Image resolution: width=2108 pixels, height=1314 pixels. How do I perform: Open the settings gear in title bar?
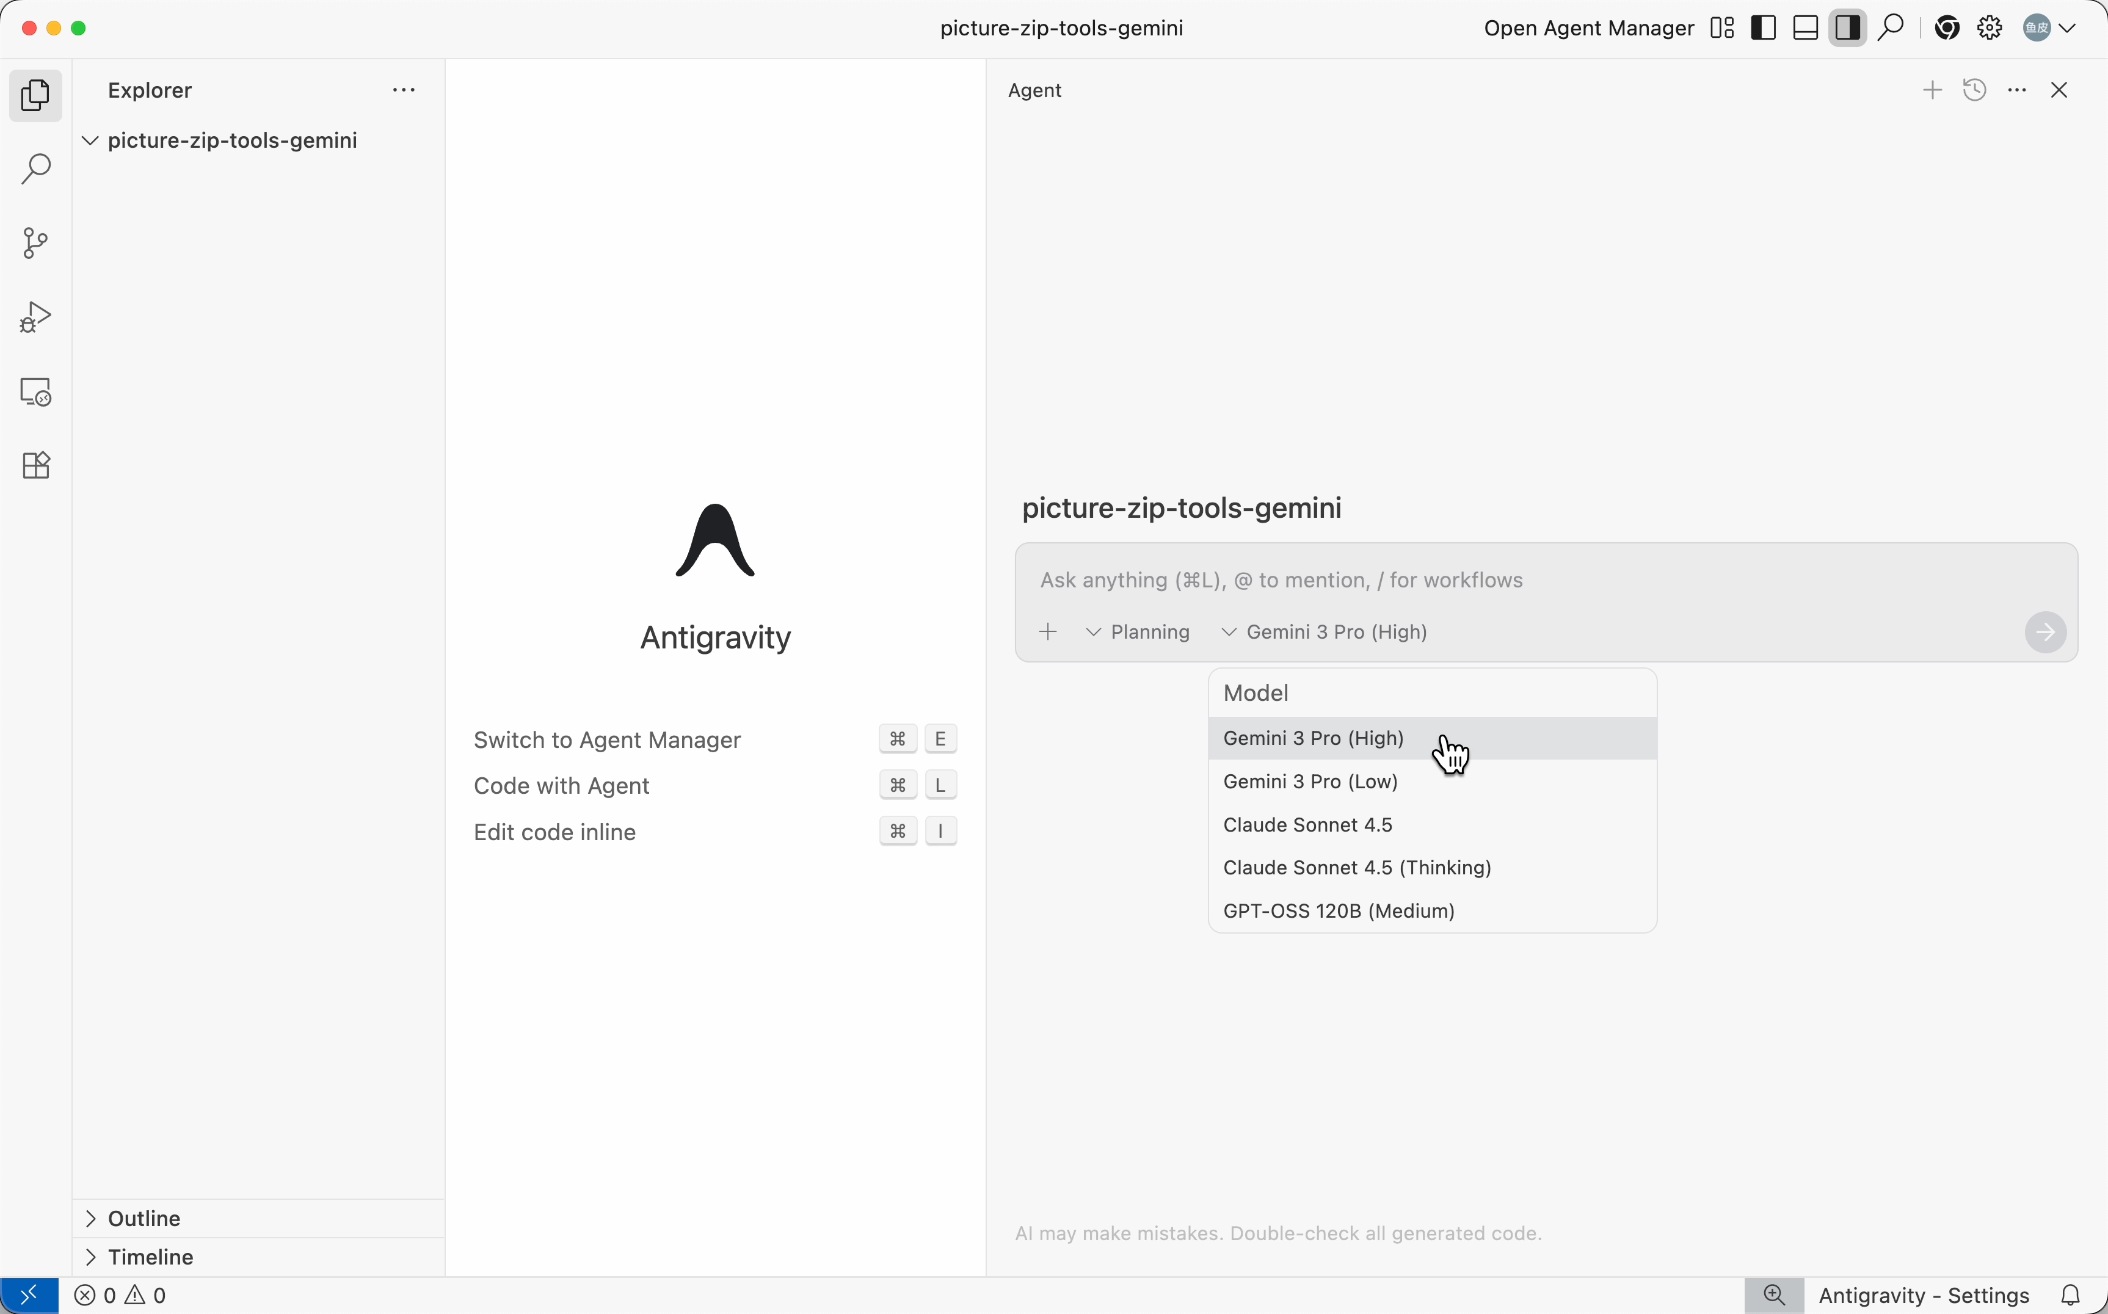(1990, 28)
